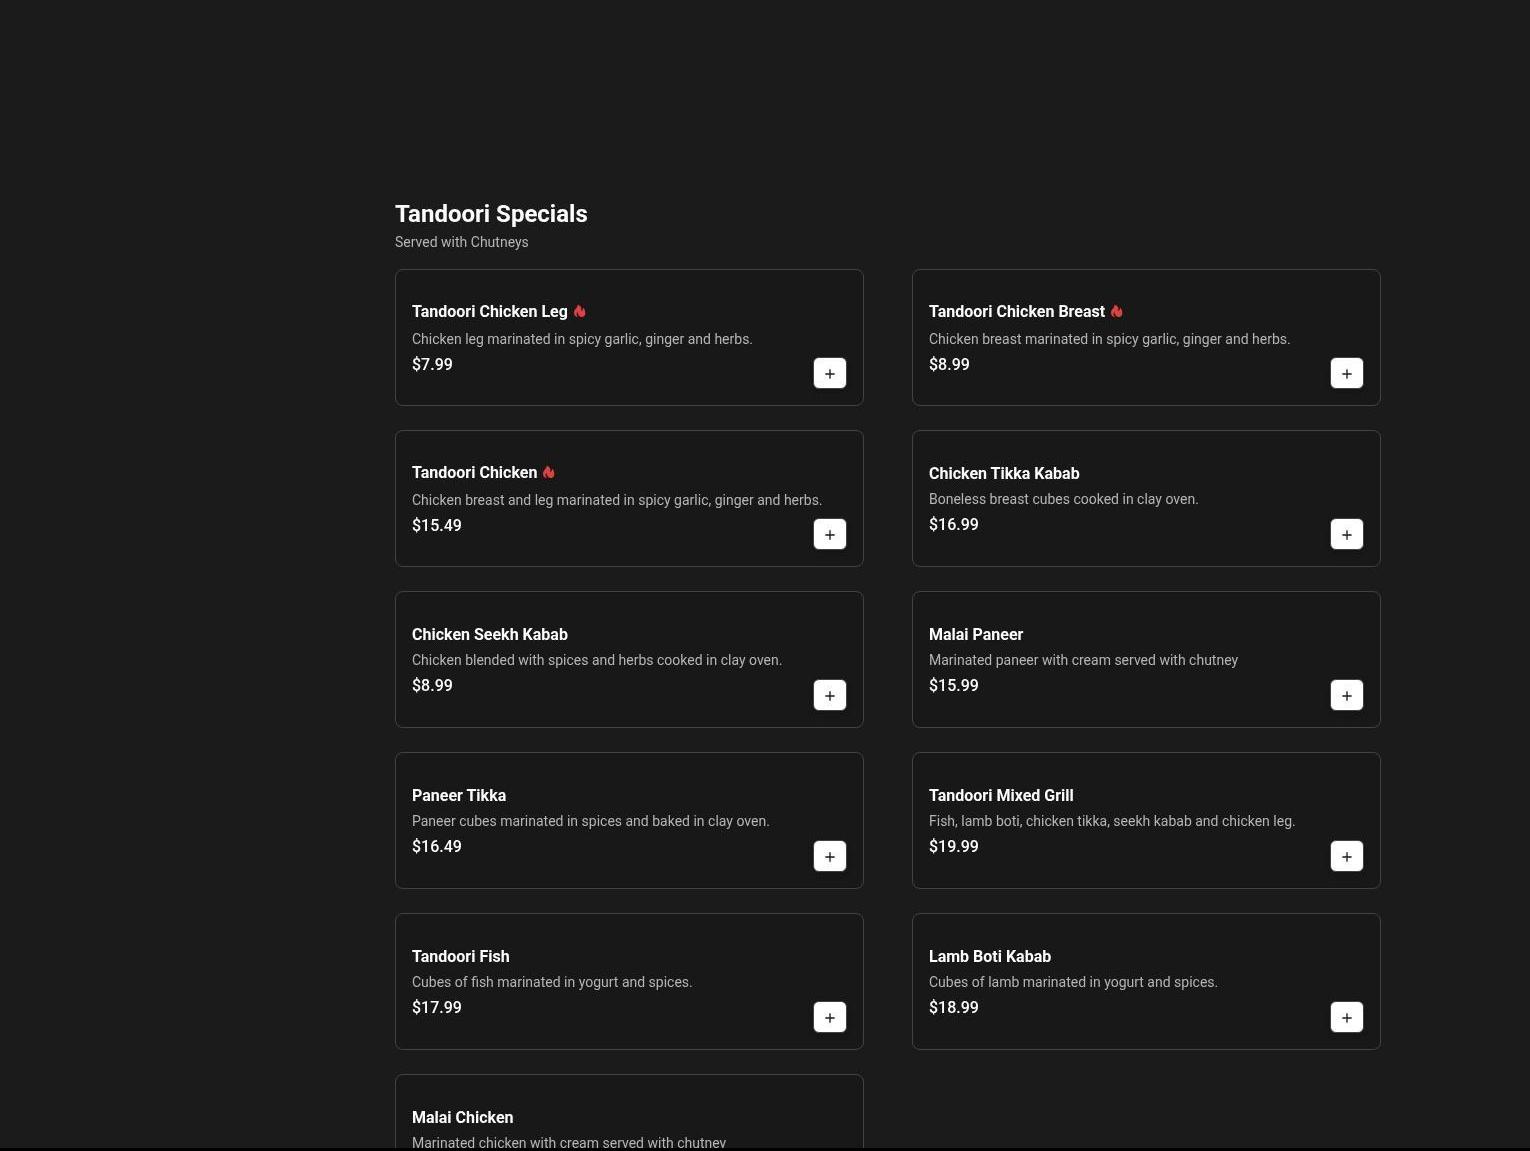Open the Malai Chicken menu card
1530x1151 pixels.
pyautogui.click(x=628, y=1115)
